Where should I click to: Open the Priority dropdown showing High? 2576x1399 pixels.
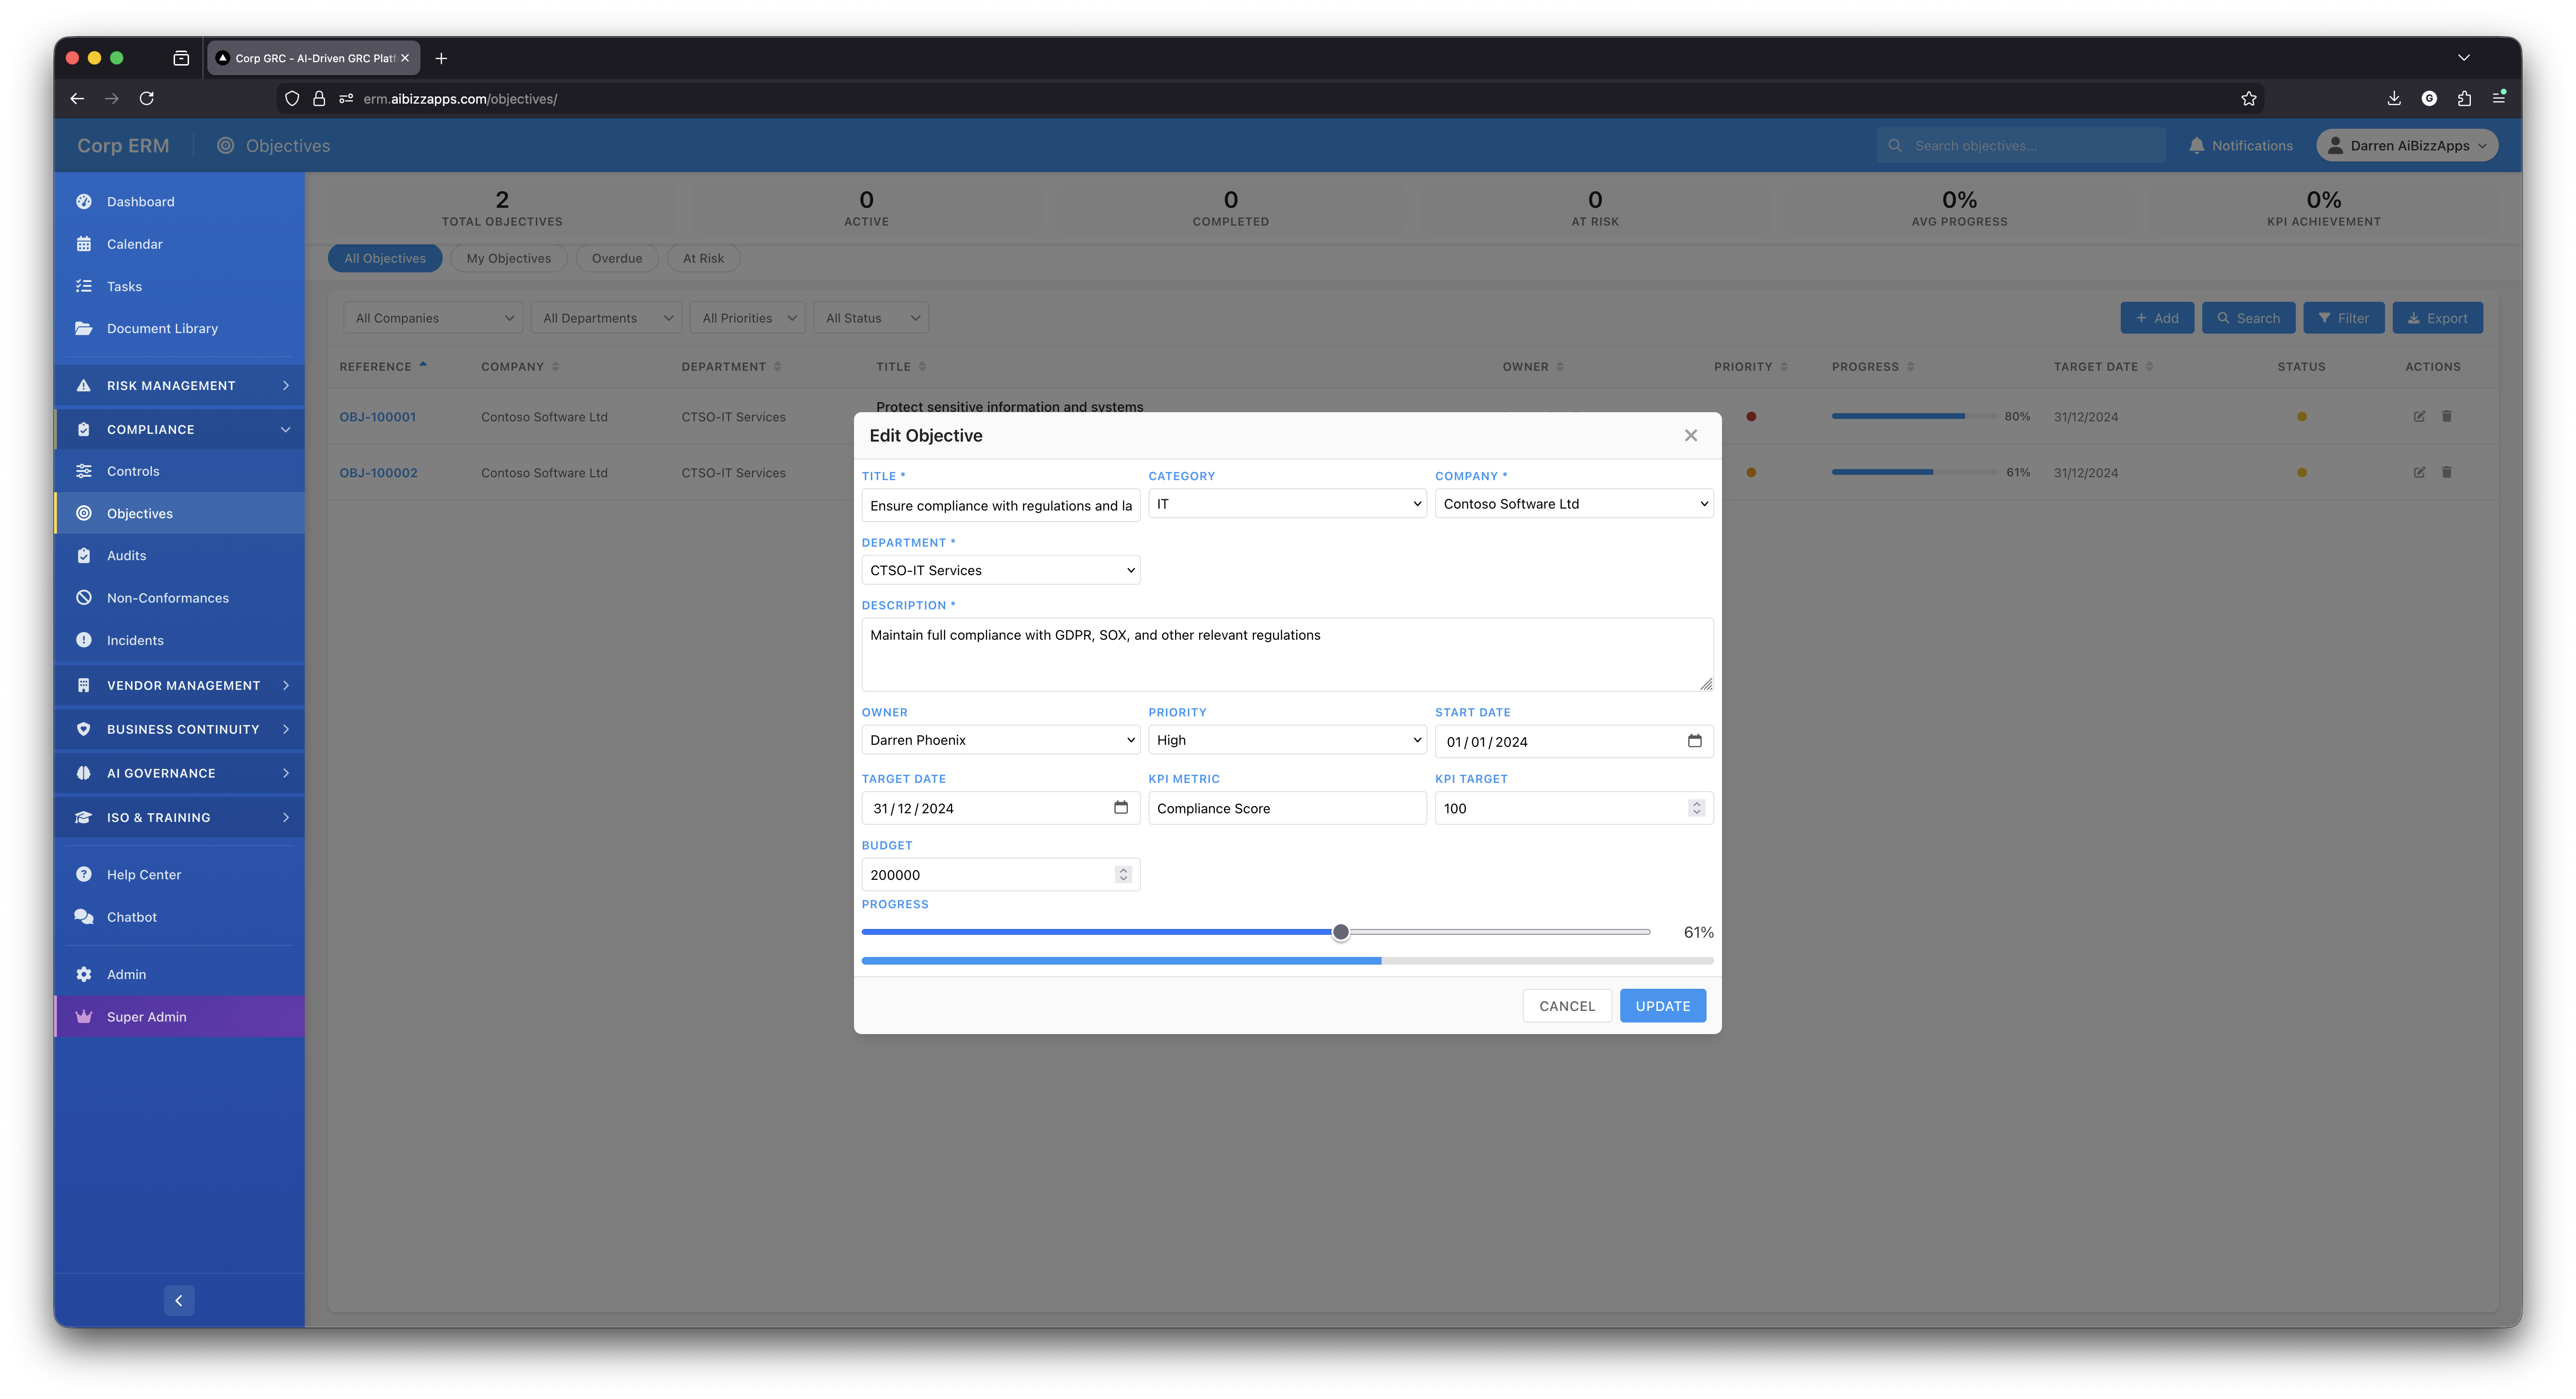click(1286, 740)
